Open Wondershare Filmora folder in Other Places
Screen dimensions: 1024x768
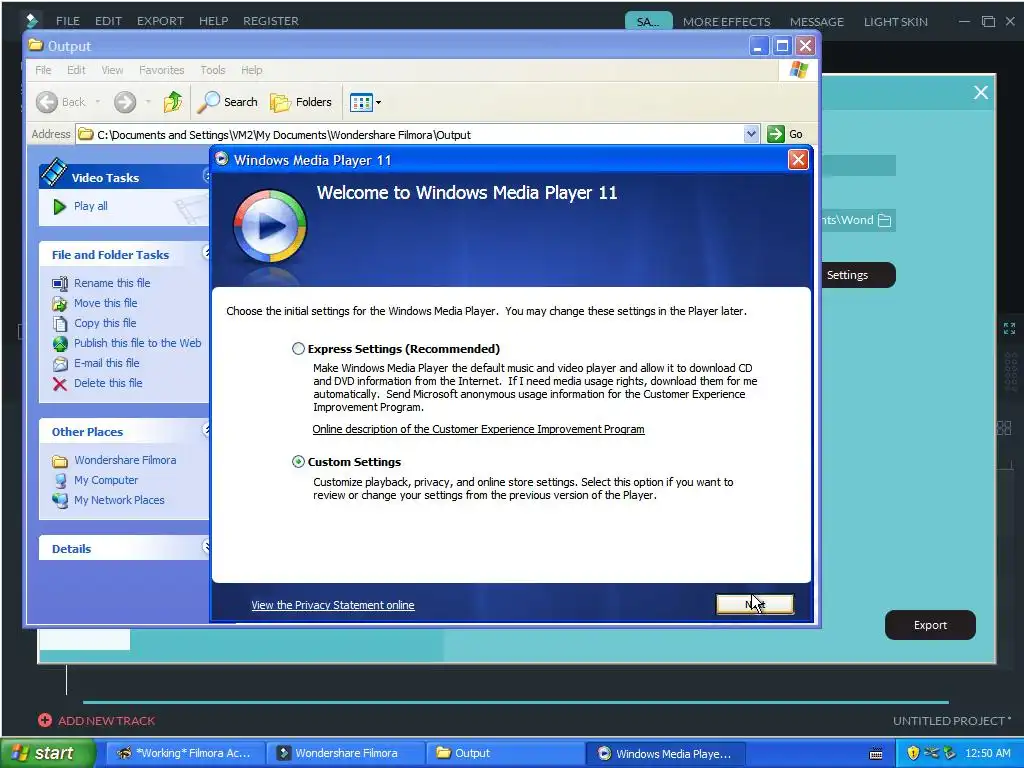pos(125,460)
